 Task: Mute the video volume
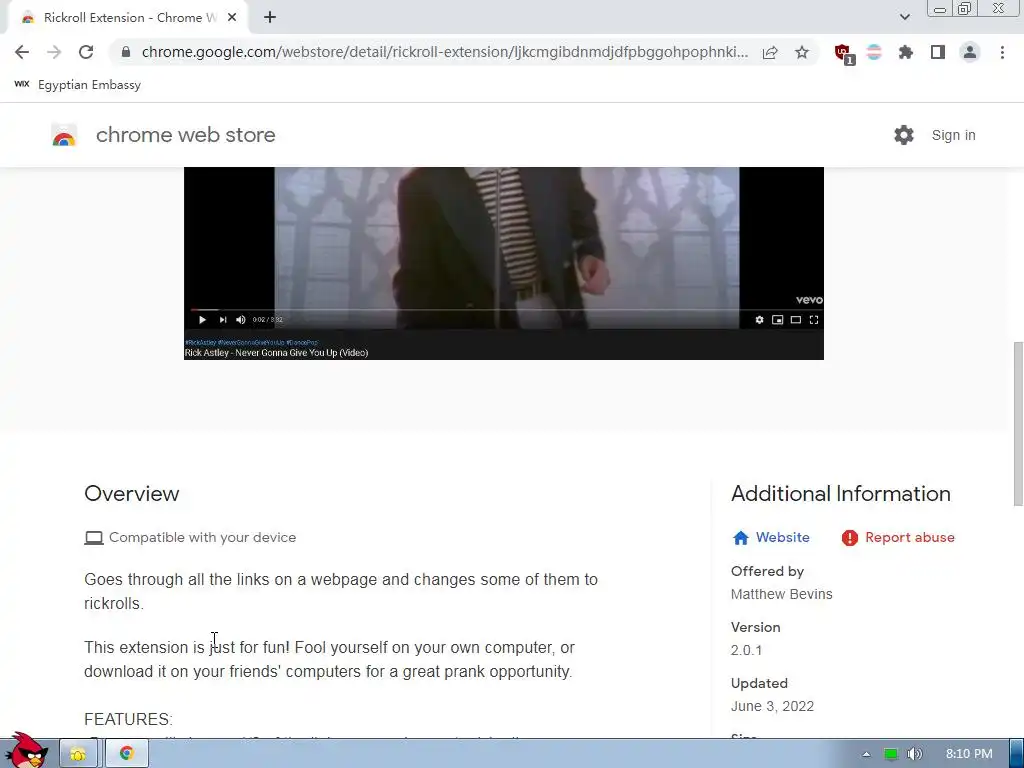point(240,319)
